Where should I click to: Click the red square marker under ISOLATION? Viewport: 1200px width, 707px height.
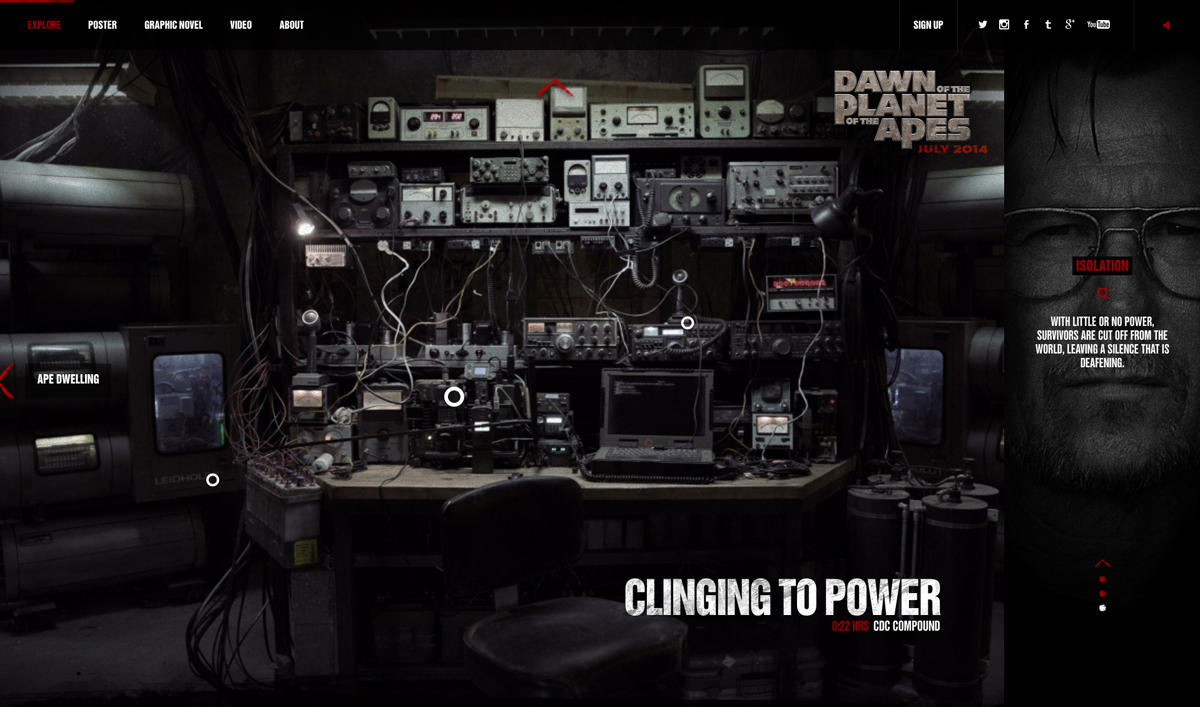pyautogui.click(x=1102, y=293)
